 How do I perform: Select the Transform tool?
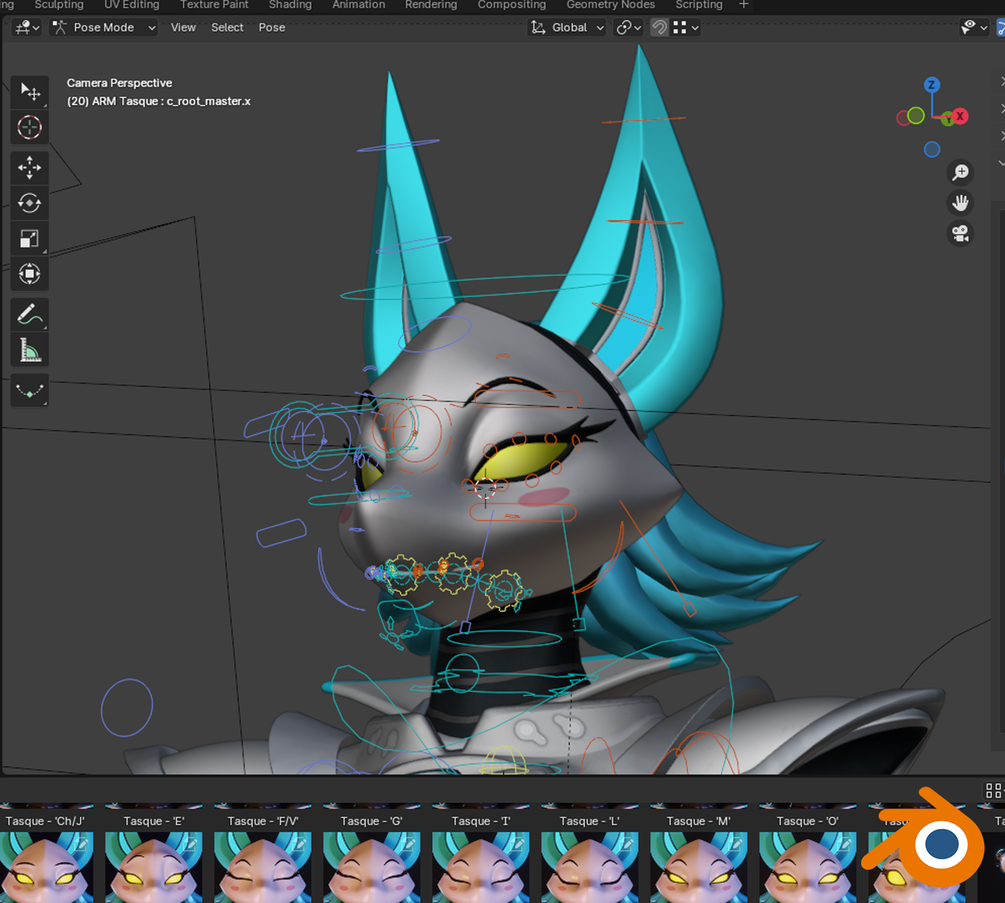29,274
